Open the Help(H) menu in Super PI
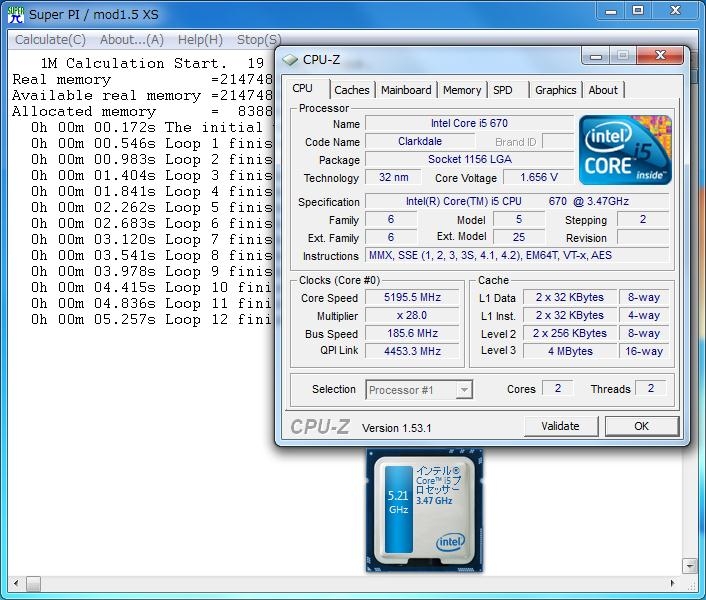The image size is (706, 600). [x=200, y=40]
